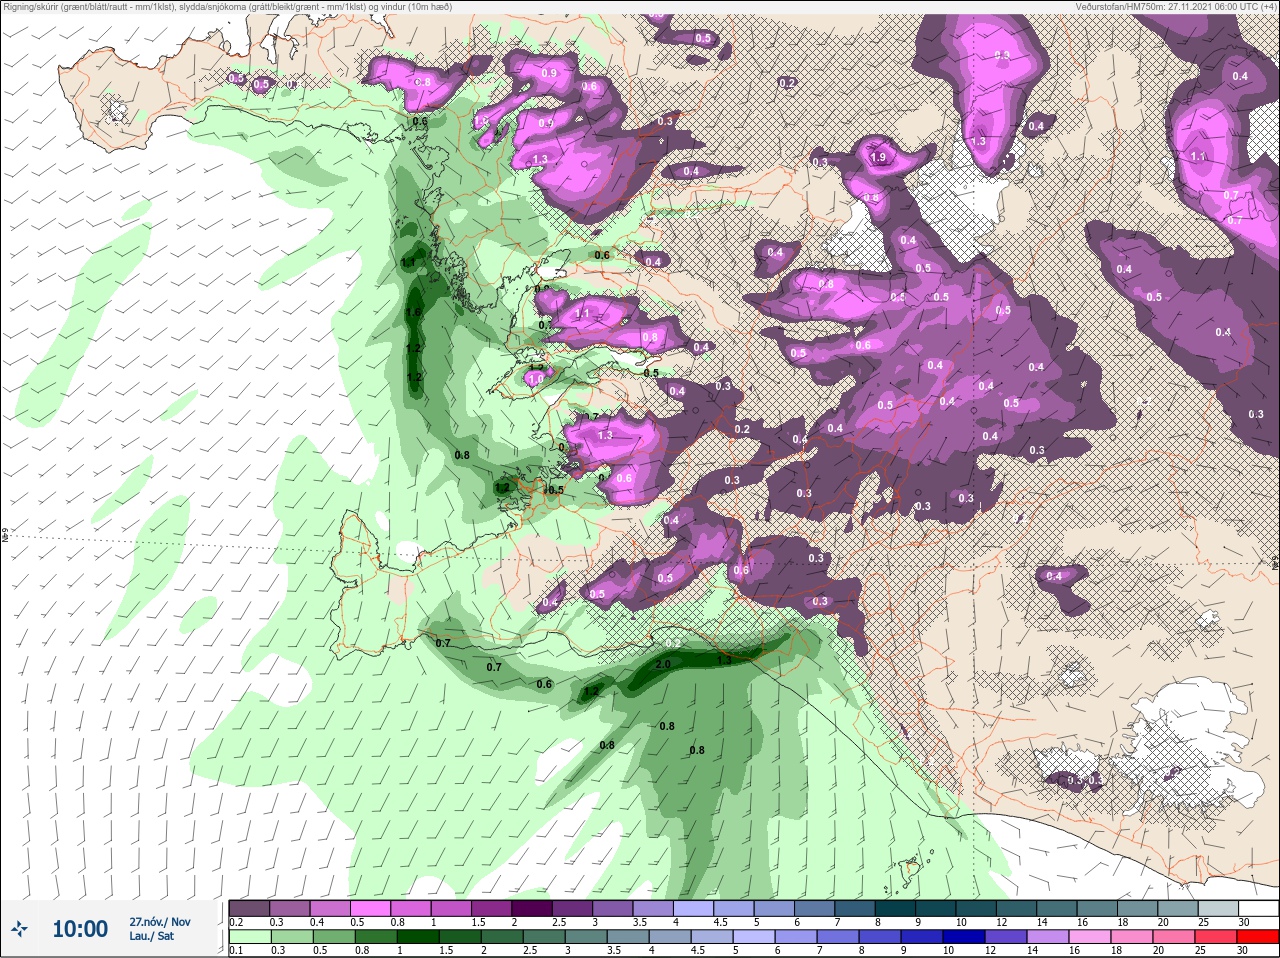Click the '27.nóv./ Nov' date text
This screenshot has width=1280, height=958.
160,922
